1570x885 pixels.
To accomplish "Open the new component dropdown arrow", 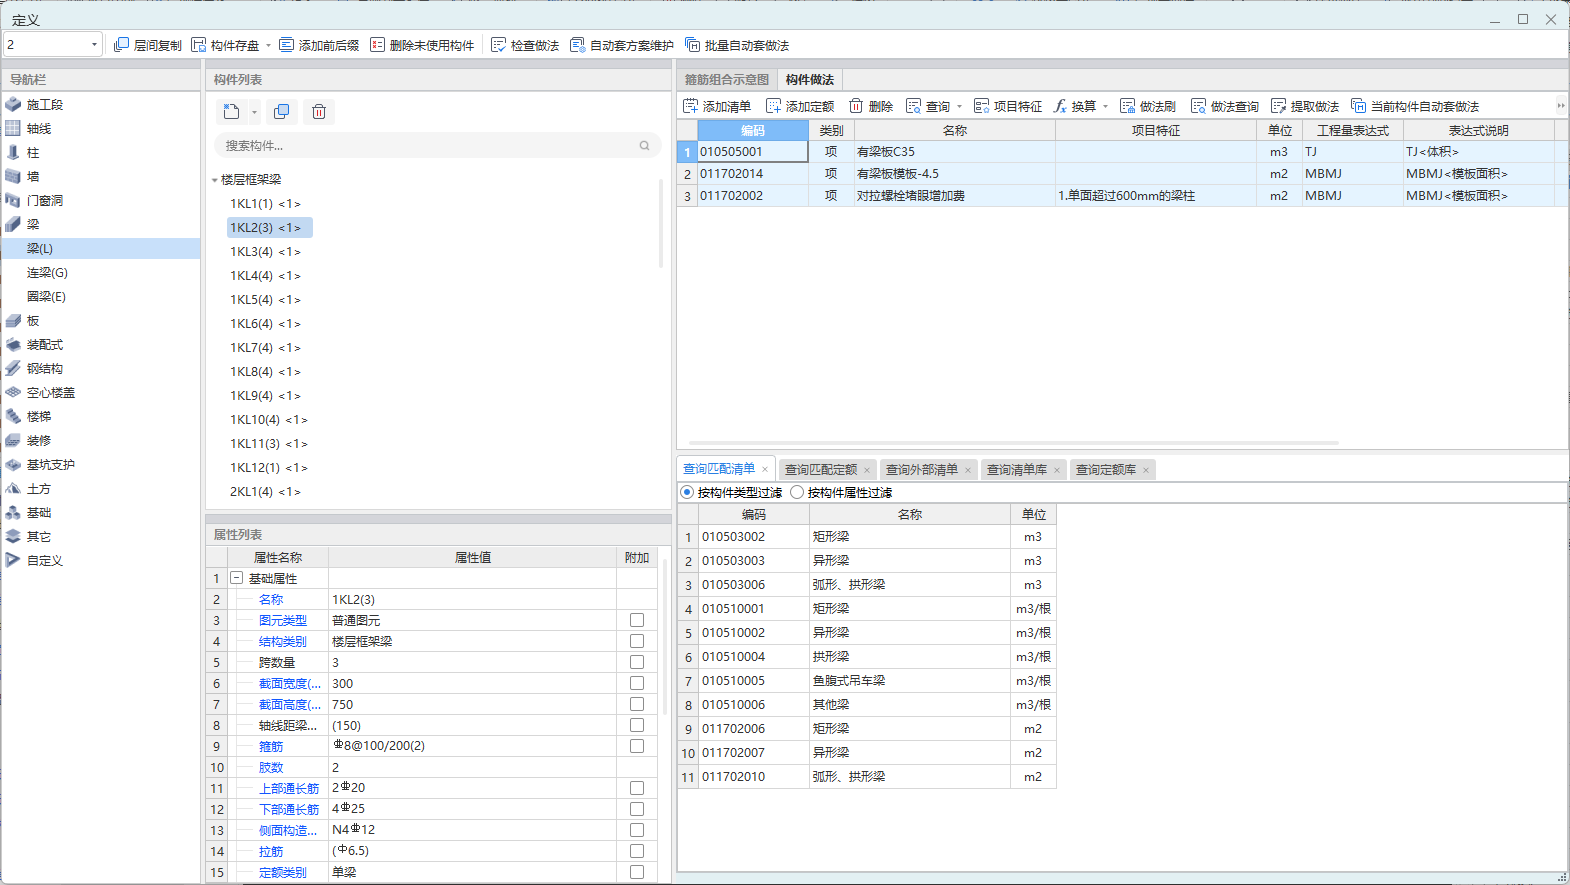I will 254,112.
